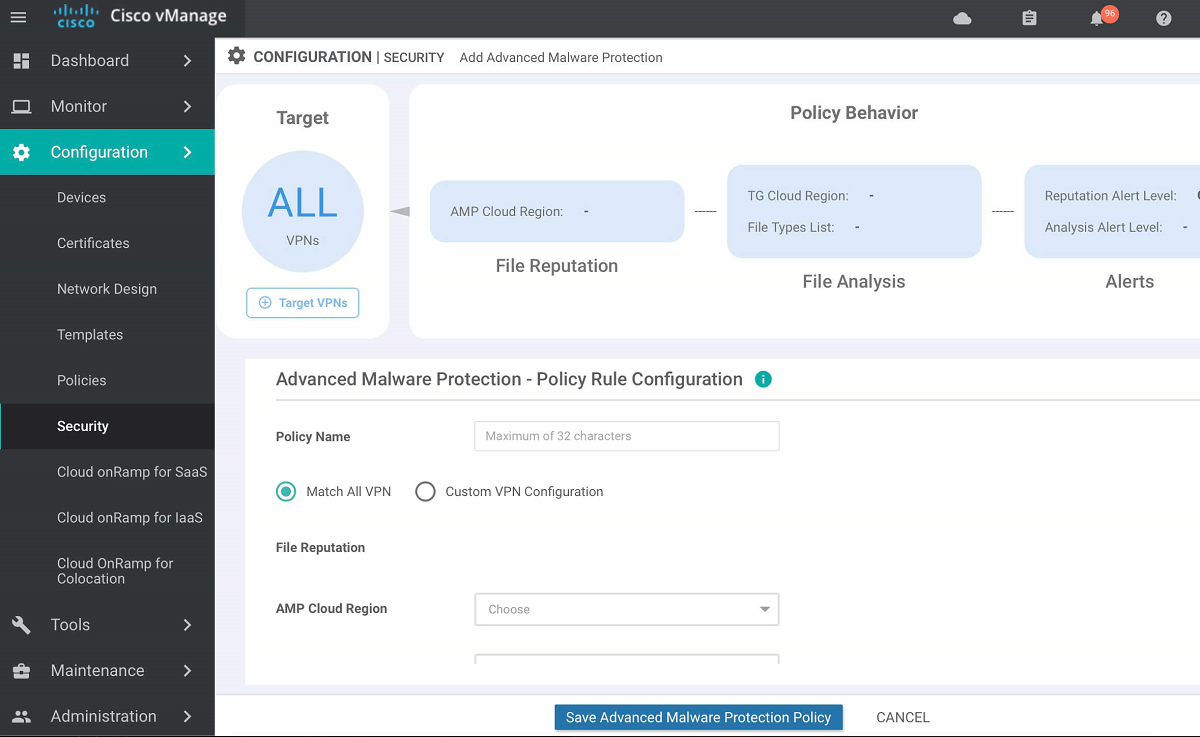Click the Target VPNs button

coord(302,302)
